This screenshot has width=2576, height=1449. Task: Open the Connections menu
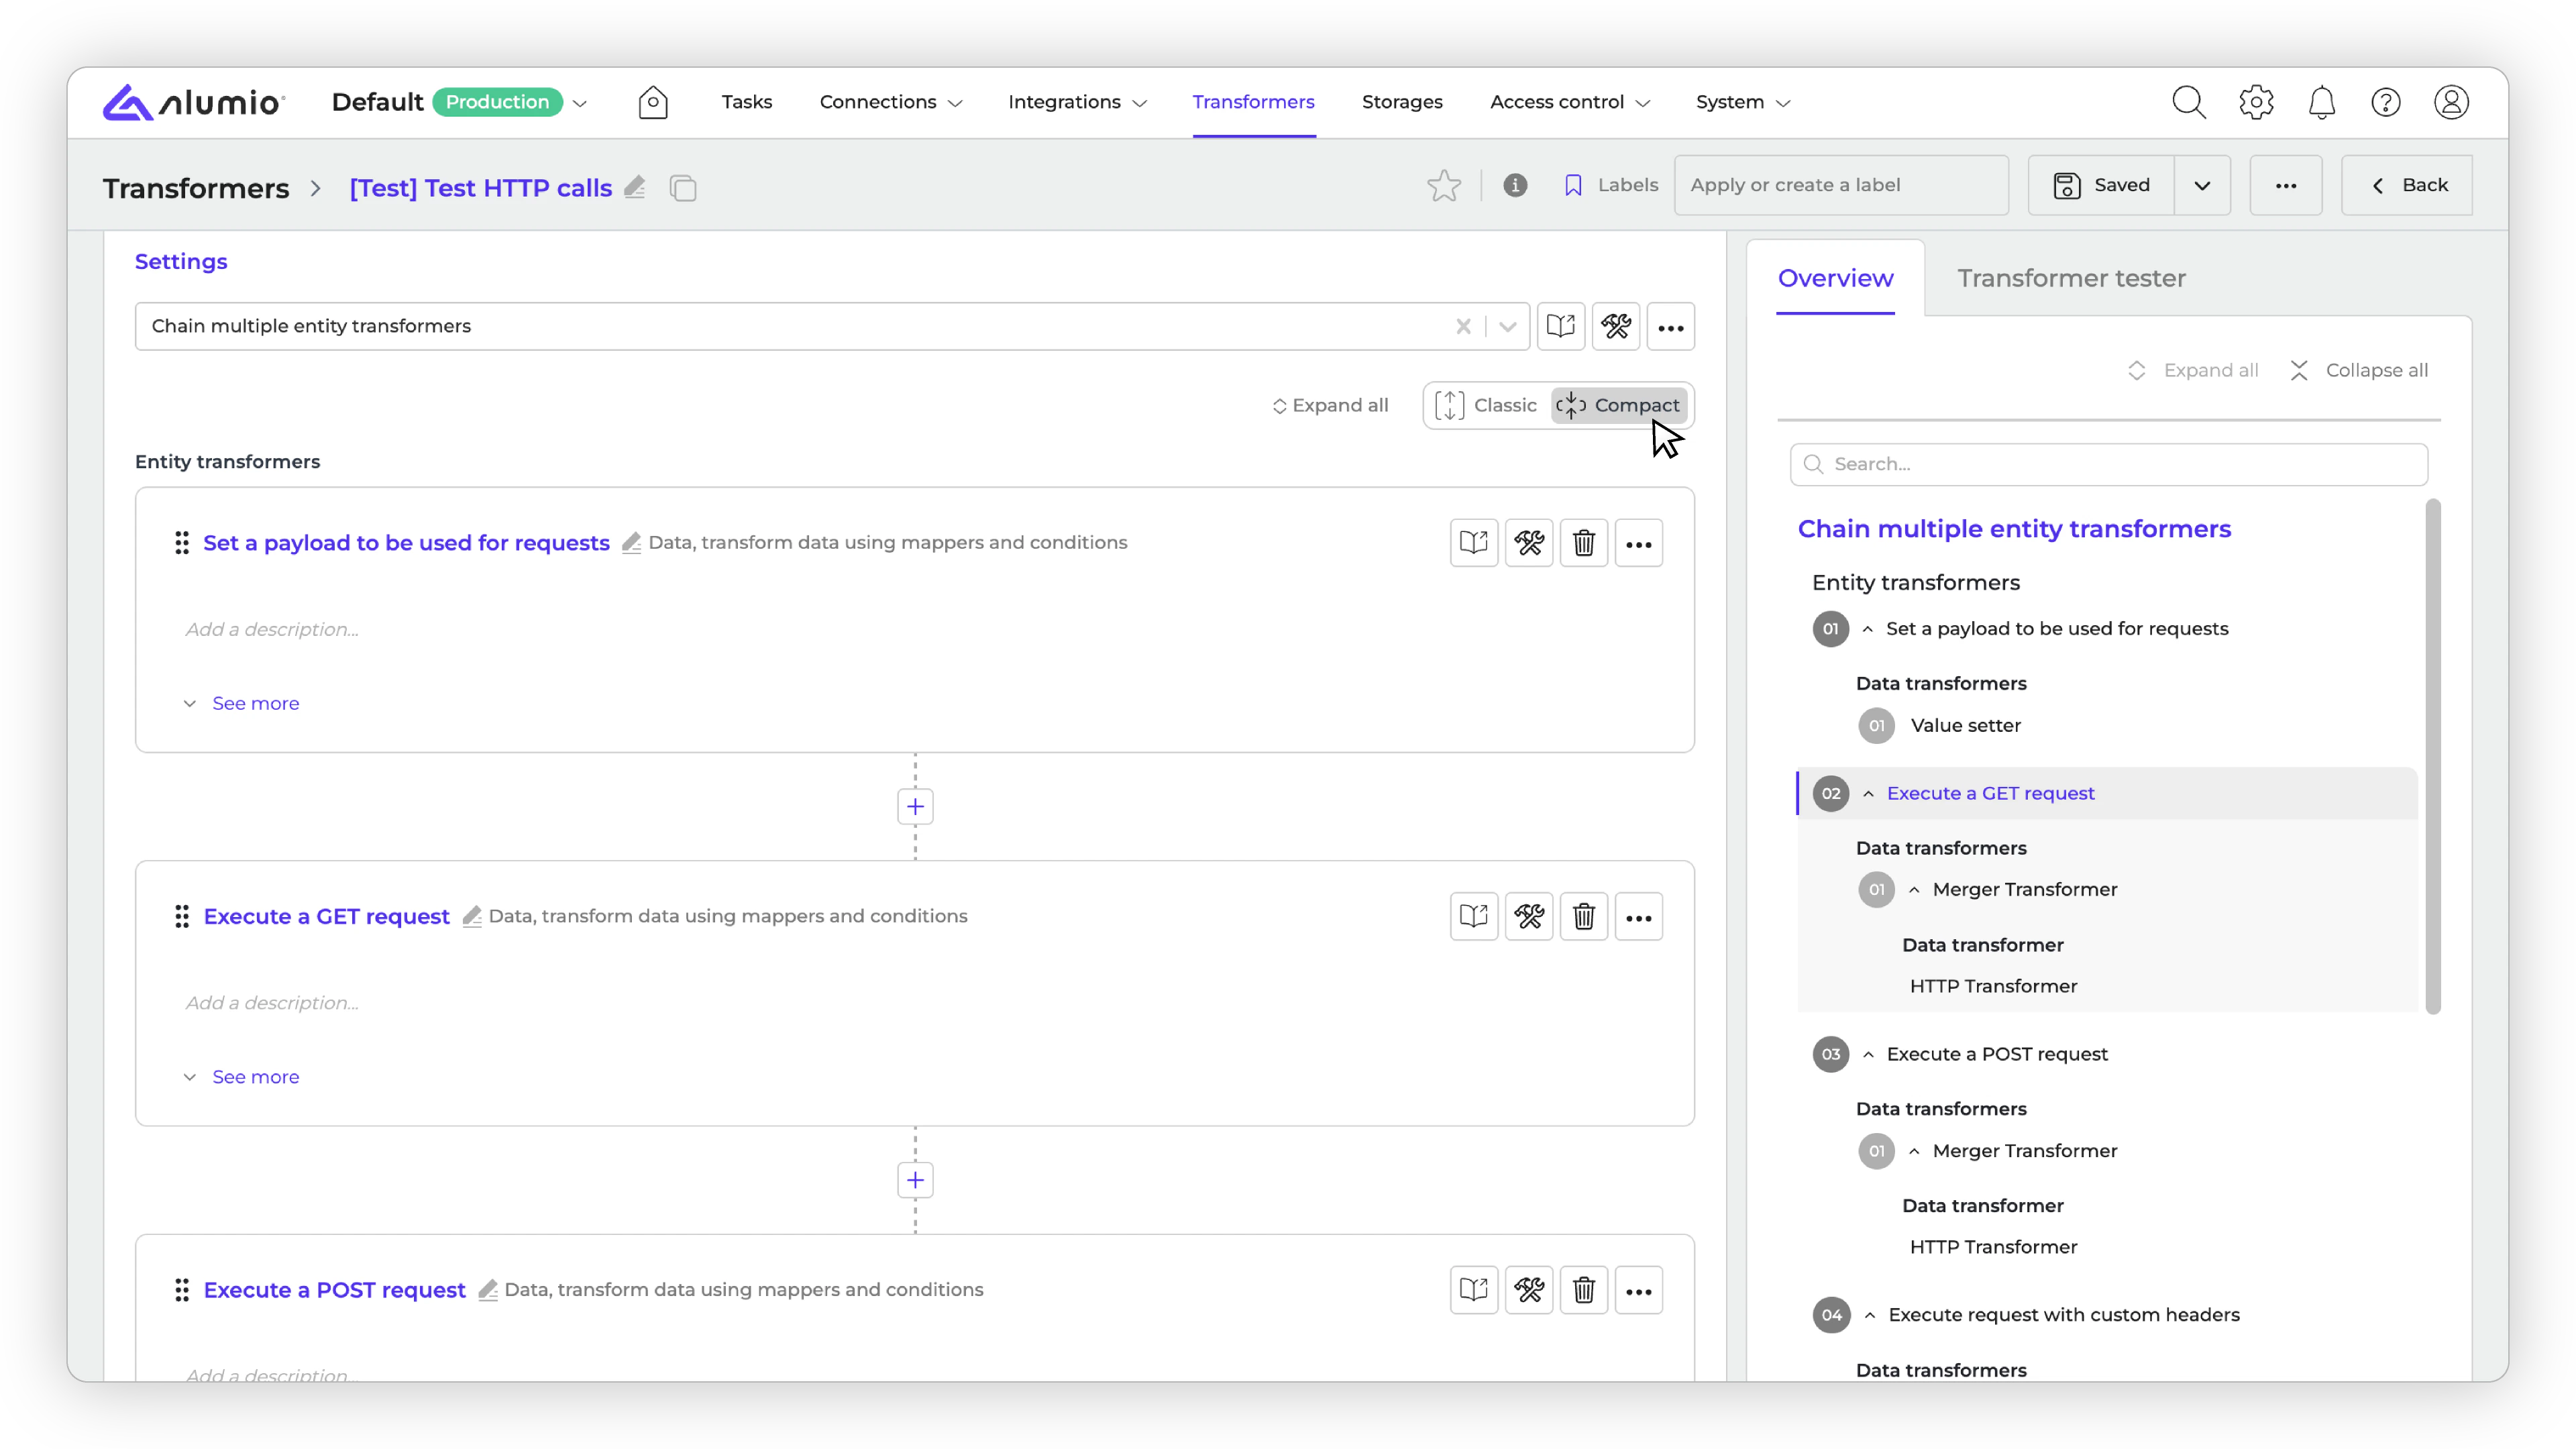pyautogui.click(x=890, y=102)
